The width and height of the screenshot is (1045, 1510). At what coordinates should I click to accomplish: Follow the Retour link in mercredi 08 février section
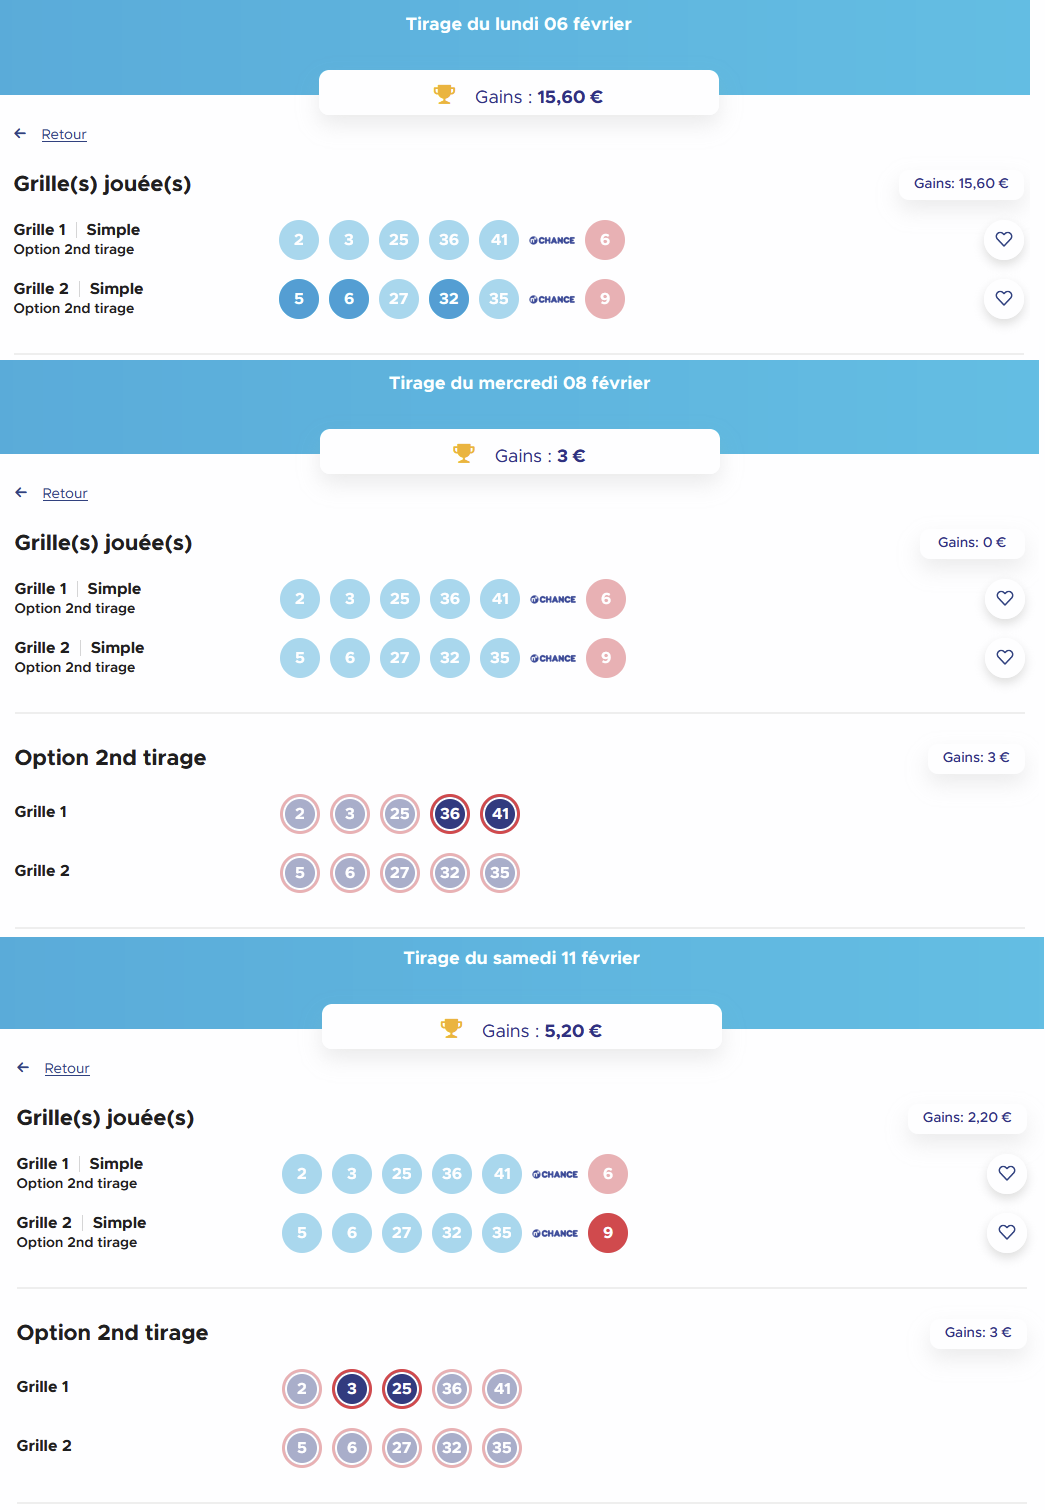pyautogui.click(x=65, y=493)
